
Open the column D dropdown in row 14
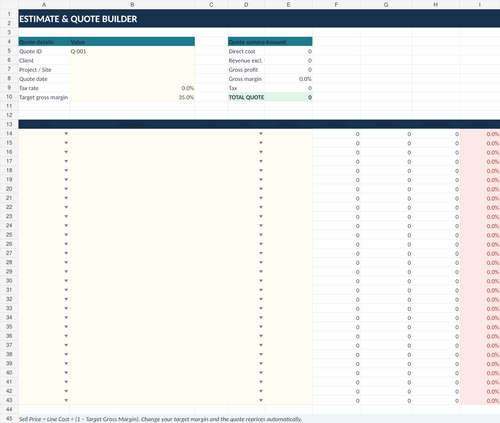point(261,134)
